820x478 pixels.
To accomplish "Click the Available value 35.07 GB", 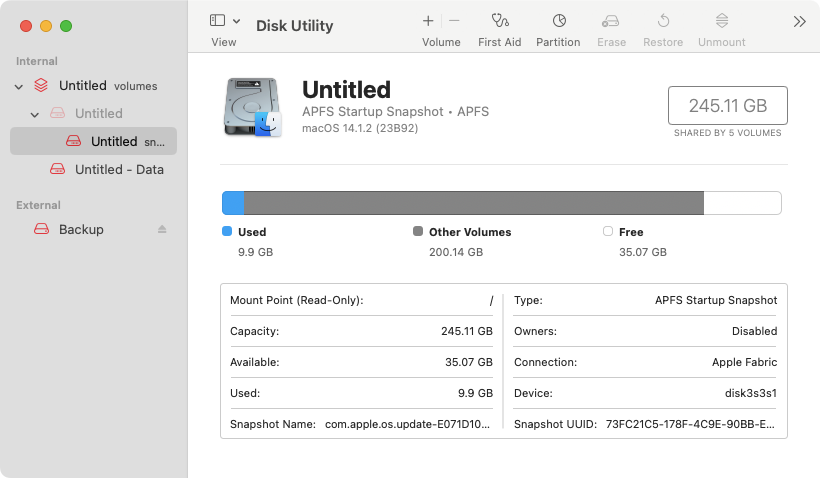I will (469, 362).
